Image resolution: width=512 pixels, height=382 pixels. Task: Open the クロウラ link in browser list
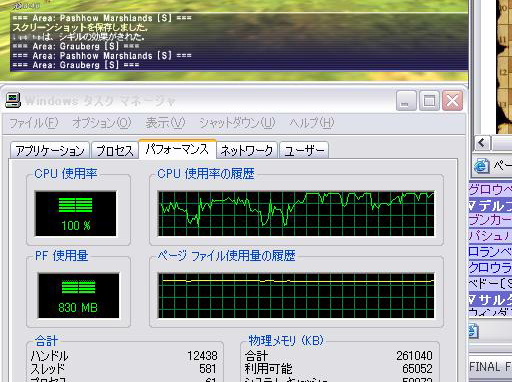[x=490, y=267]
